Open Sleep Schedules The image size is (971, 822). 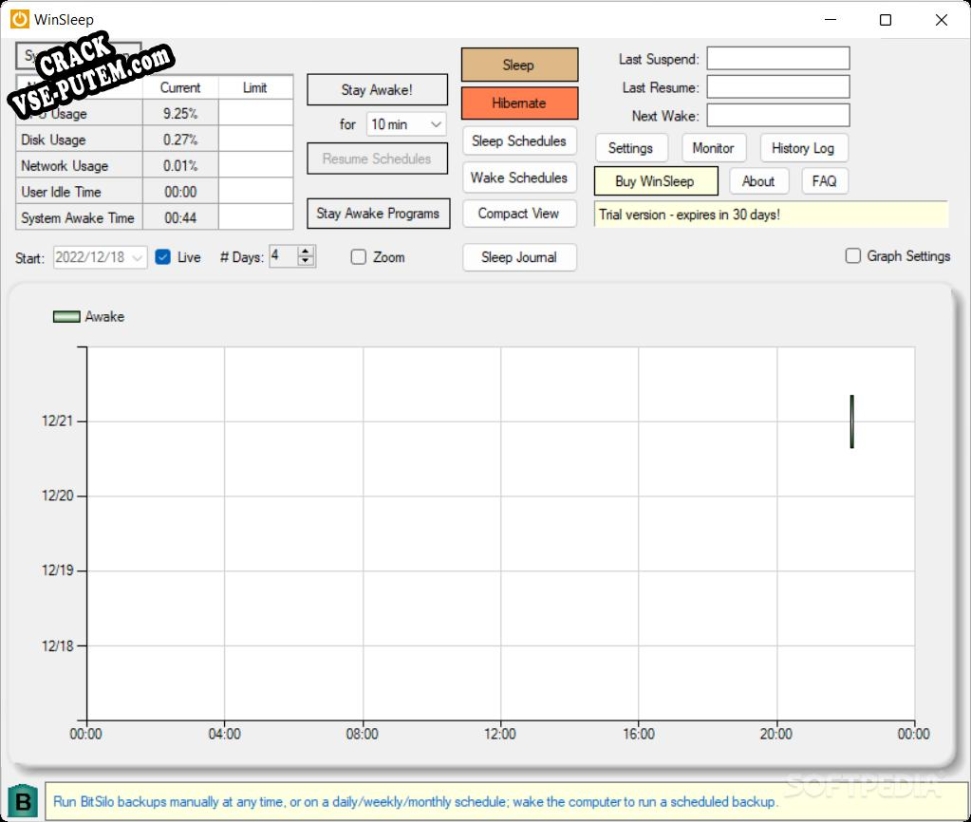tap(519, 141)
